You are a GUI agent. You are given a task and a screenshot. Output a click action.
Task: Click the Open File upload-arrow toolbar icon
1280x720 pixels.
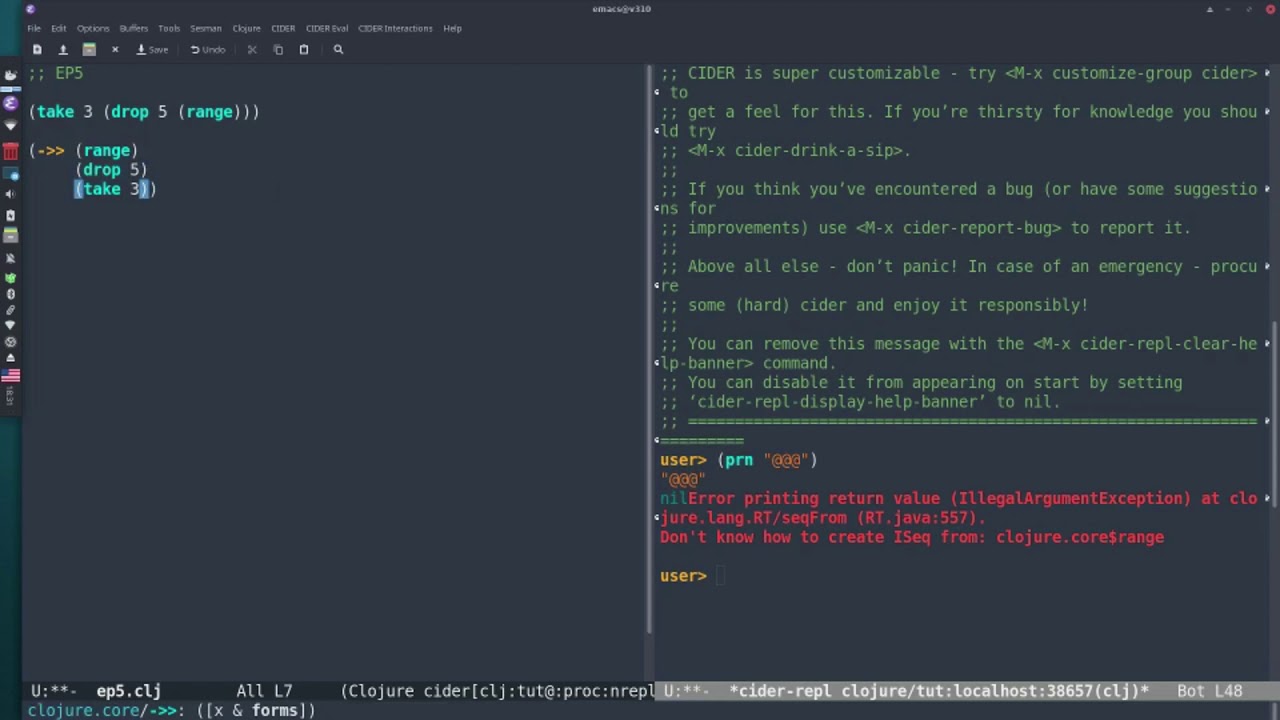pyautogui.click(x=63, y=49)
